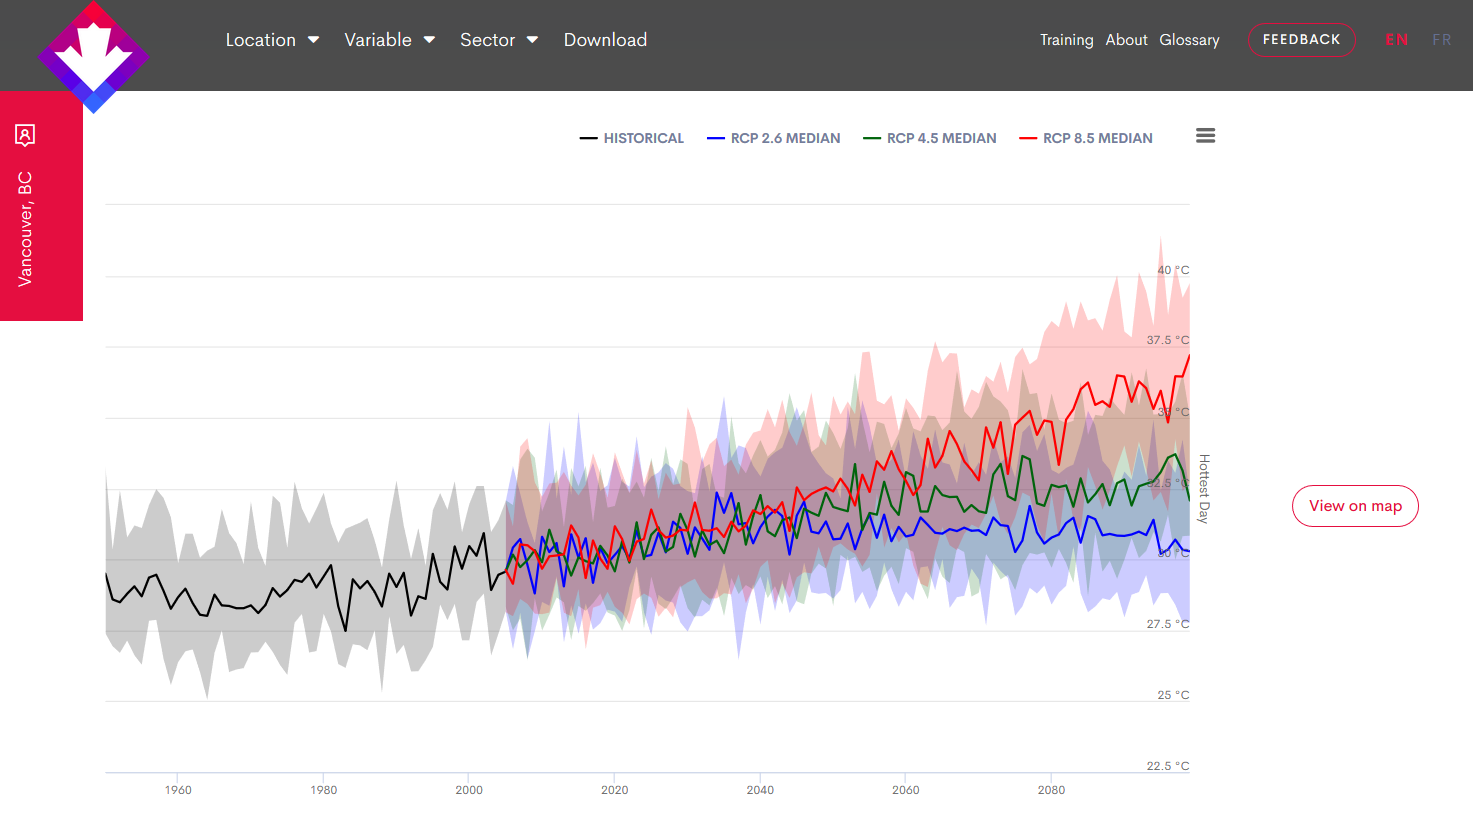Click the red RCP 8.5 line color marker
The image size is (1473, 817).
click(1027, 138)
